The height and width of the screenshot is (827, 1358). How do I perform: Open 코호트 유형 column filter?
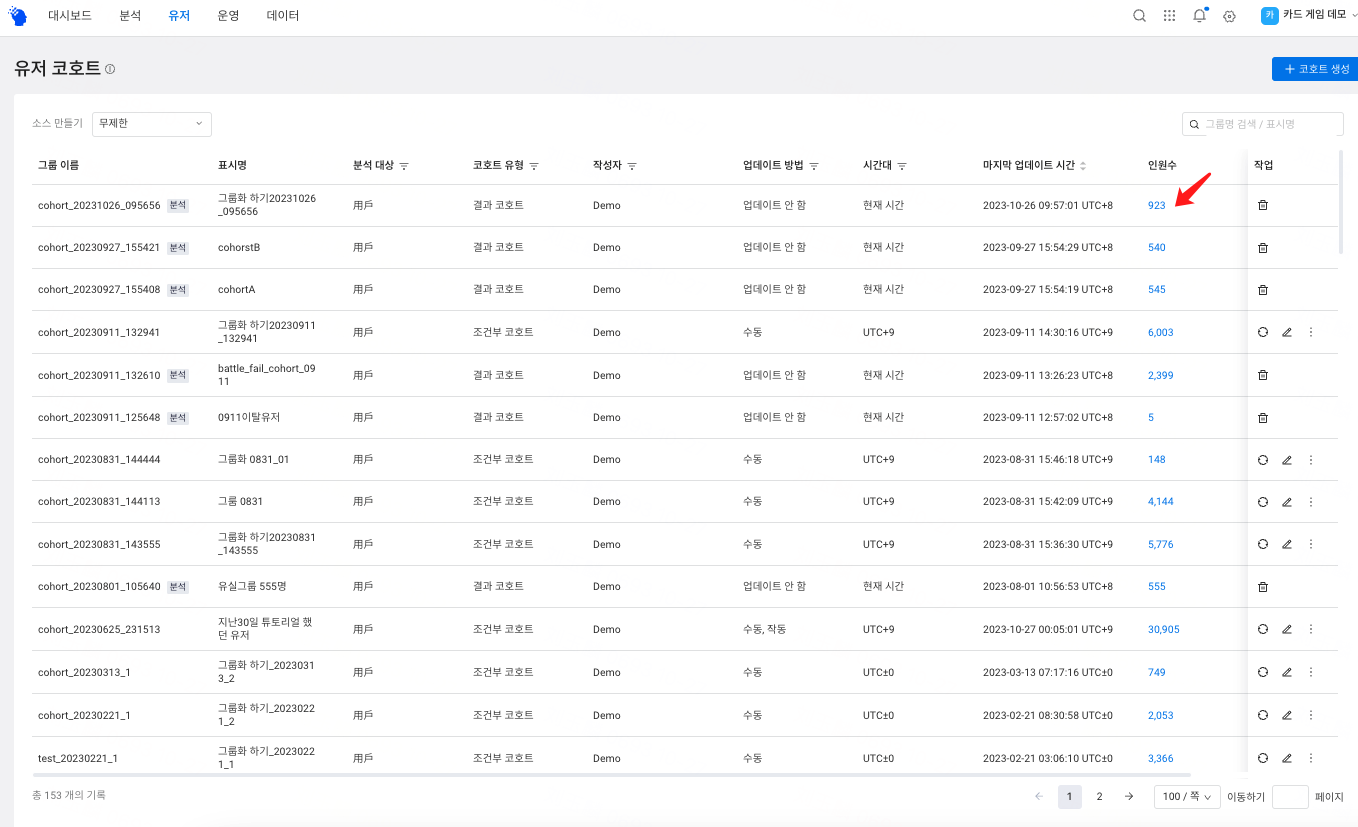click(x=534, y=165)
